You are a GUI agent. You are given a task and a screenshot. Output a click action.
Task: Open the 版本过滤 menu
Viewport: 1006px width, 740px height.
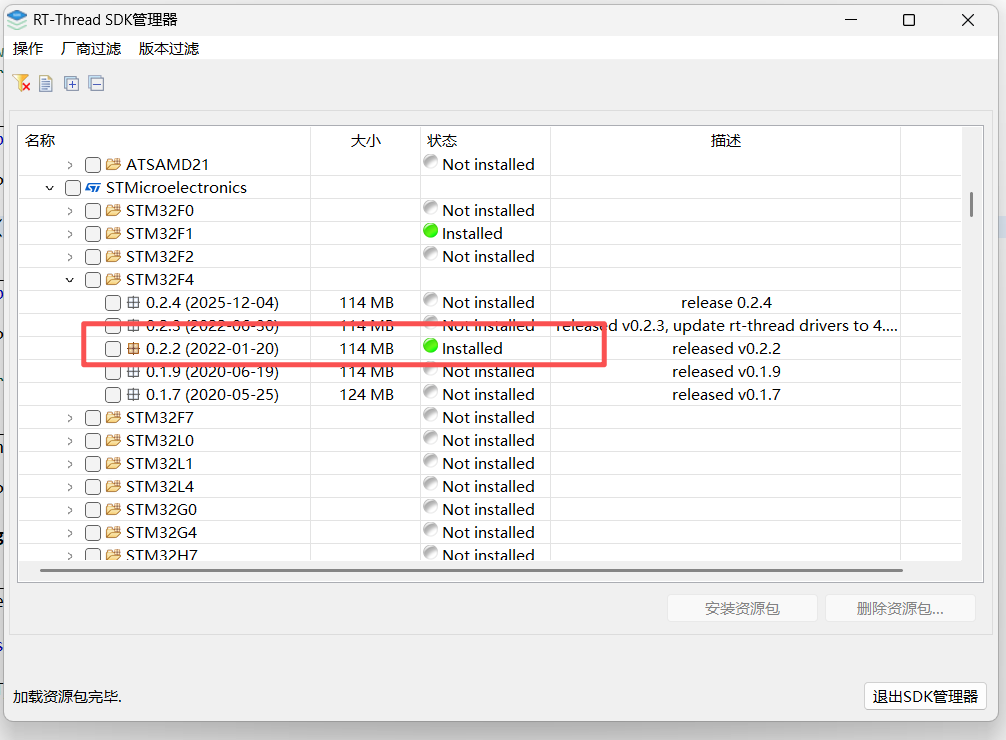click(169, 49)
